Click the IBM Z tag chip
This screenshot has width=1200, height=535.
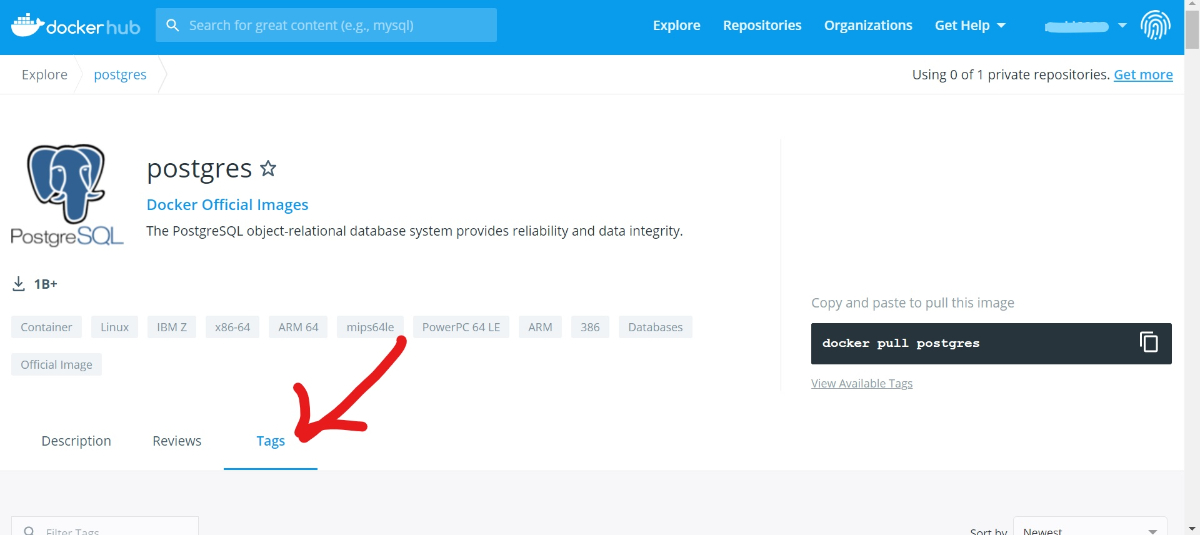pos(172,327)
